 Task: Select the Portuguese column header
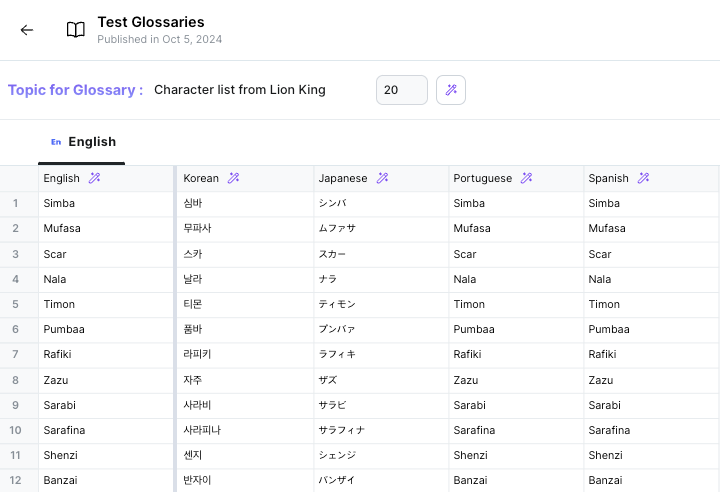click(x=516, y=178)
